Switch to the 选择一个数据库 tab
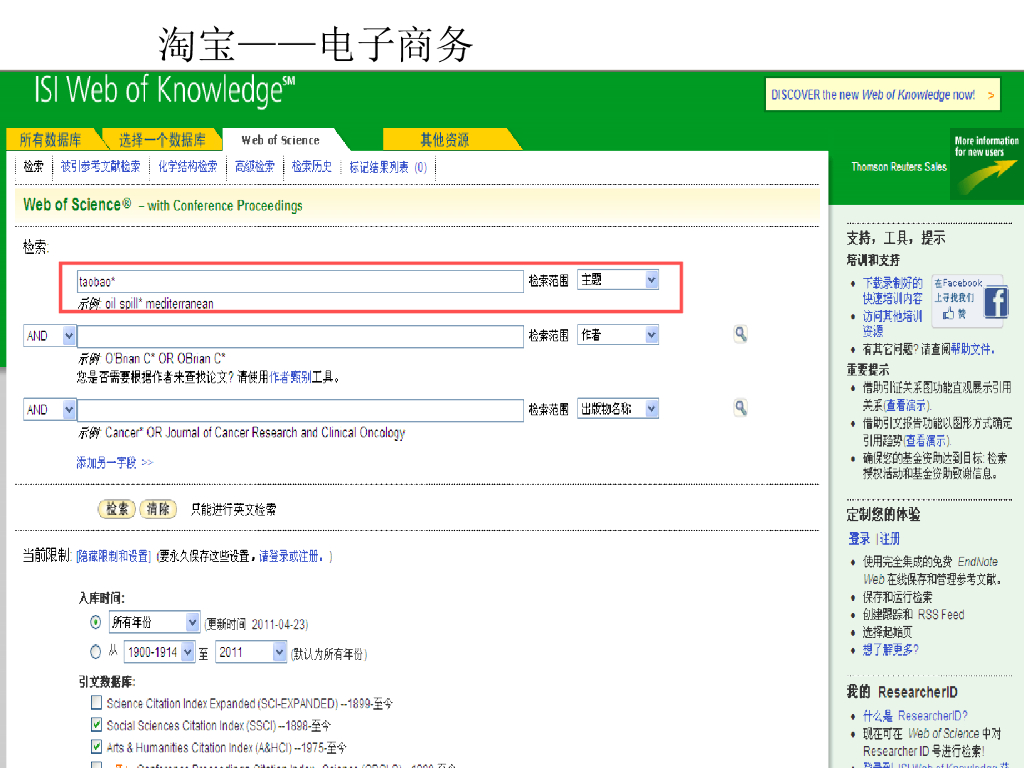 (x=162, y=140)
